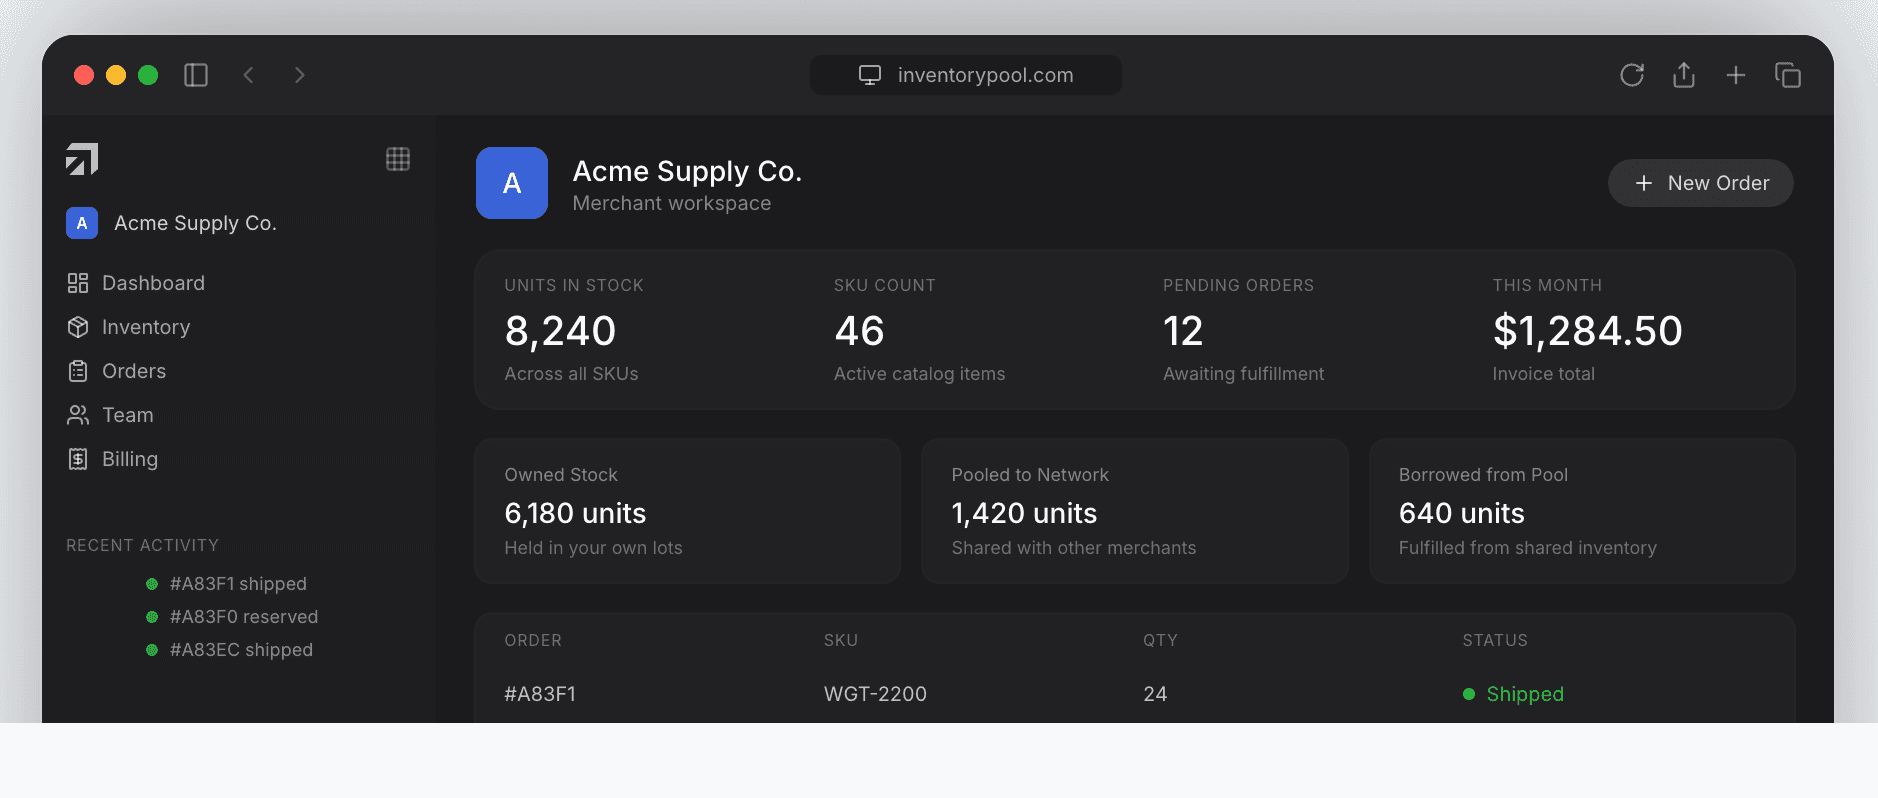Screen dimensions: 1878x798
Task: Click the app logo arrow icon
Action: click(x=82, y=159)
